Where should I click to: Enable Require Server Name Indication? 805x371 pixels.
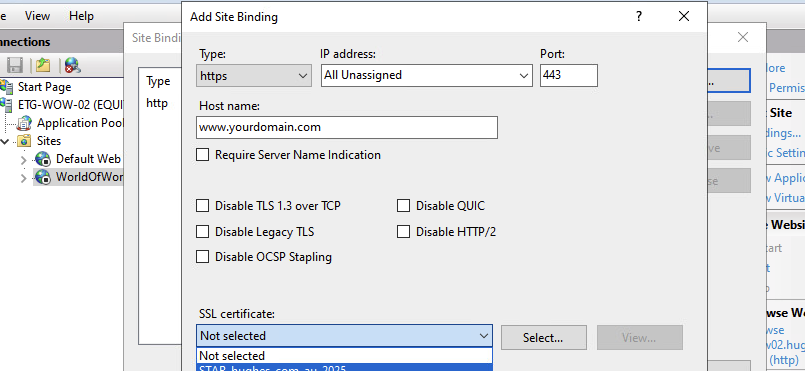point(203,154)
